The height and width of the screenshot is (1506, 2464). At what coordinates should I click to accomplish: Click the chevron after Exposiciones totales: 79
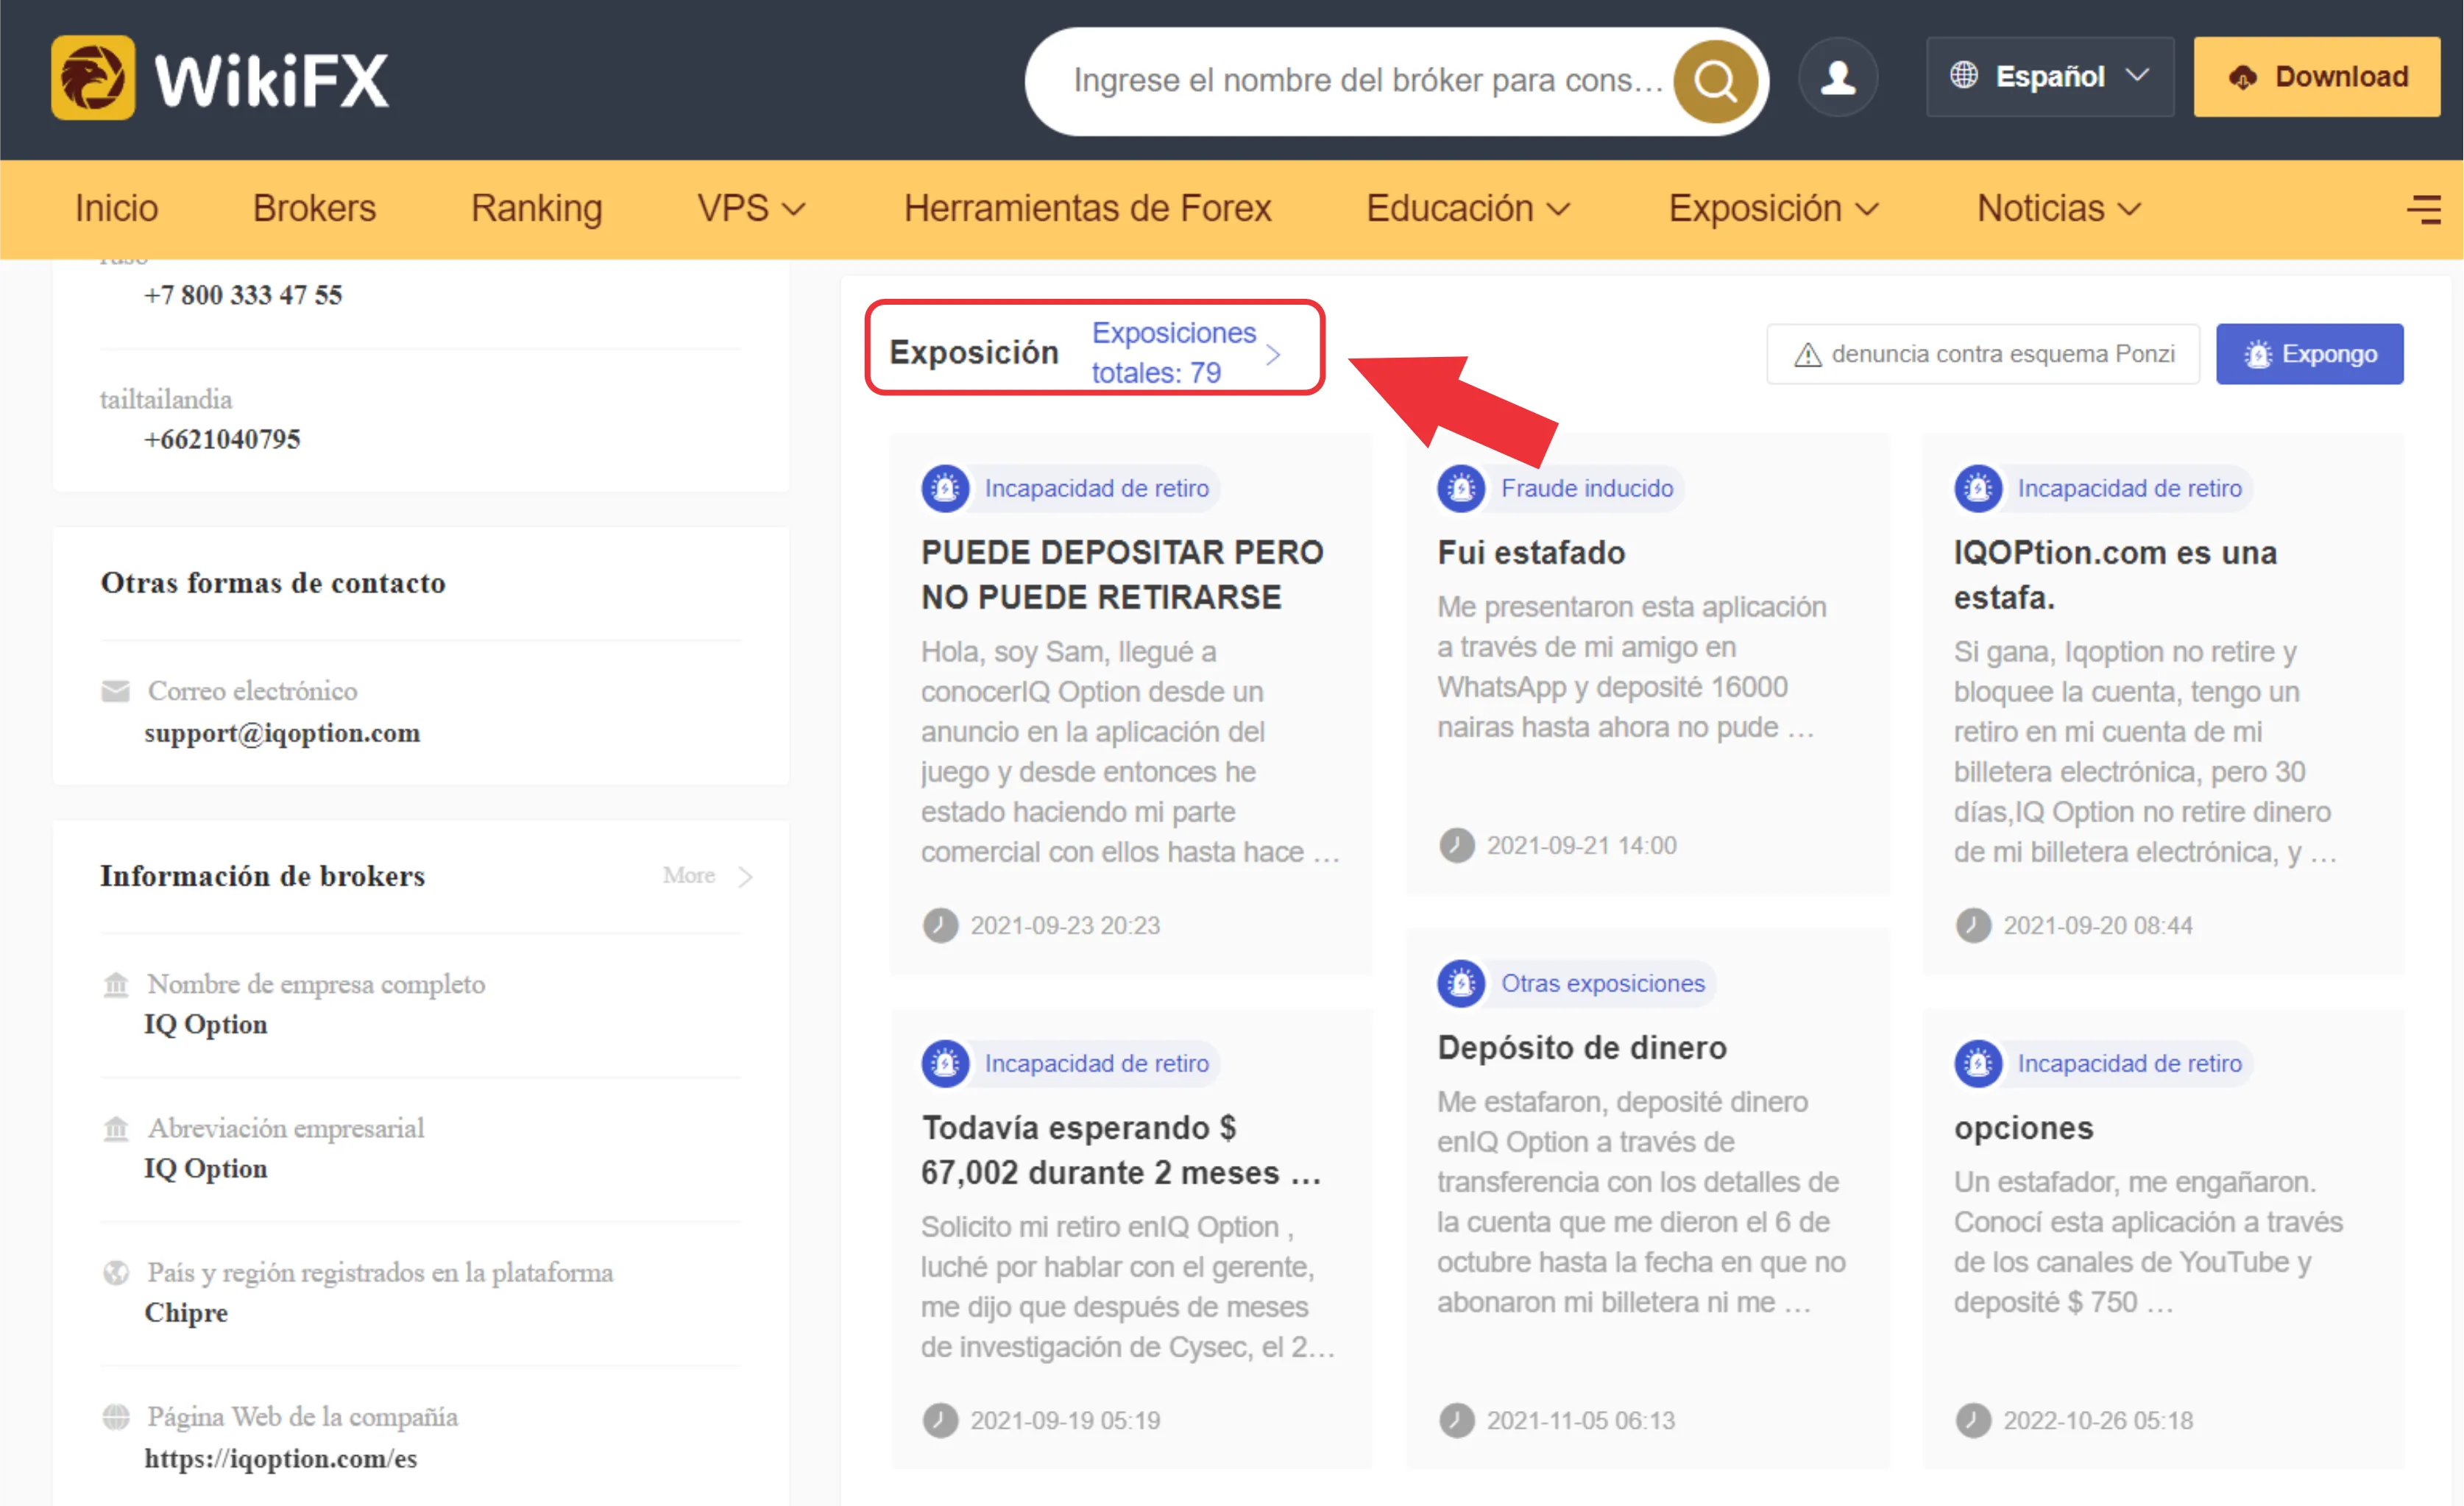click(x=1273, y=354)
